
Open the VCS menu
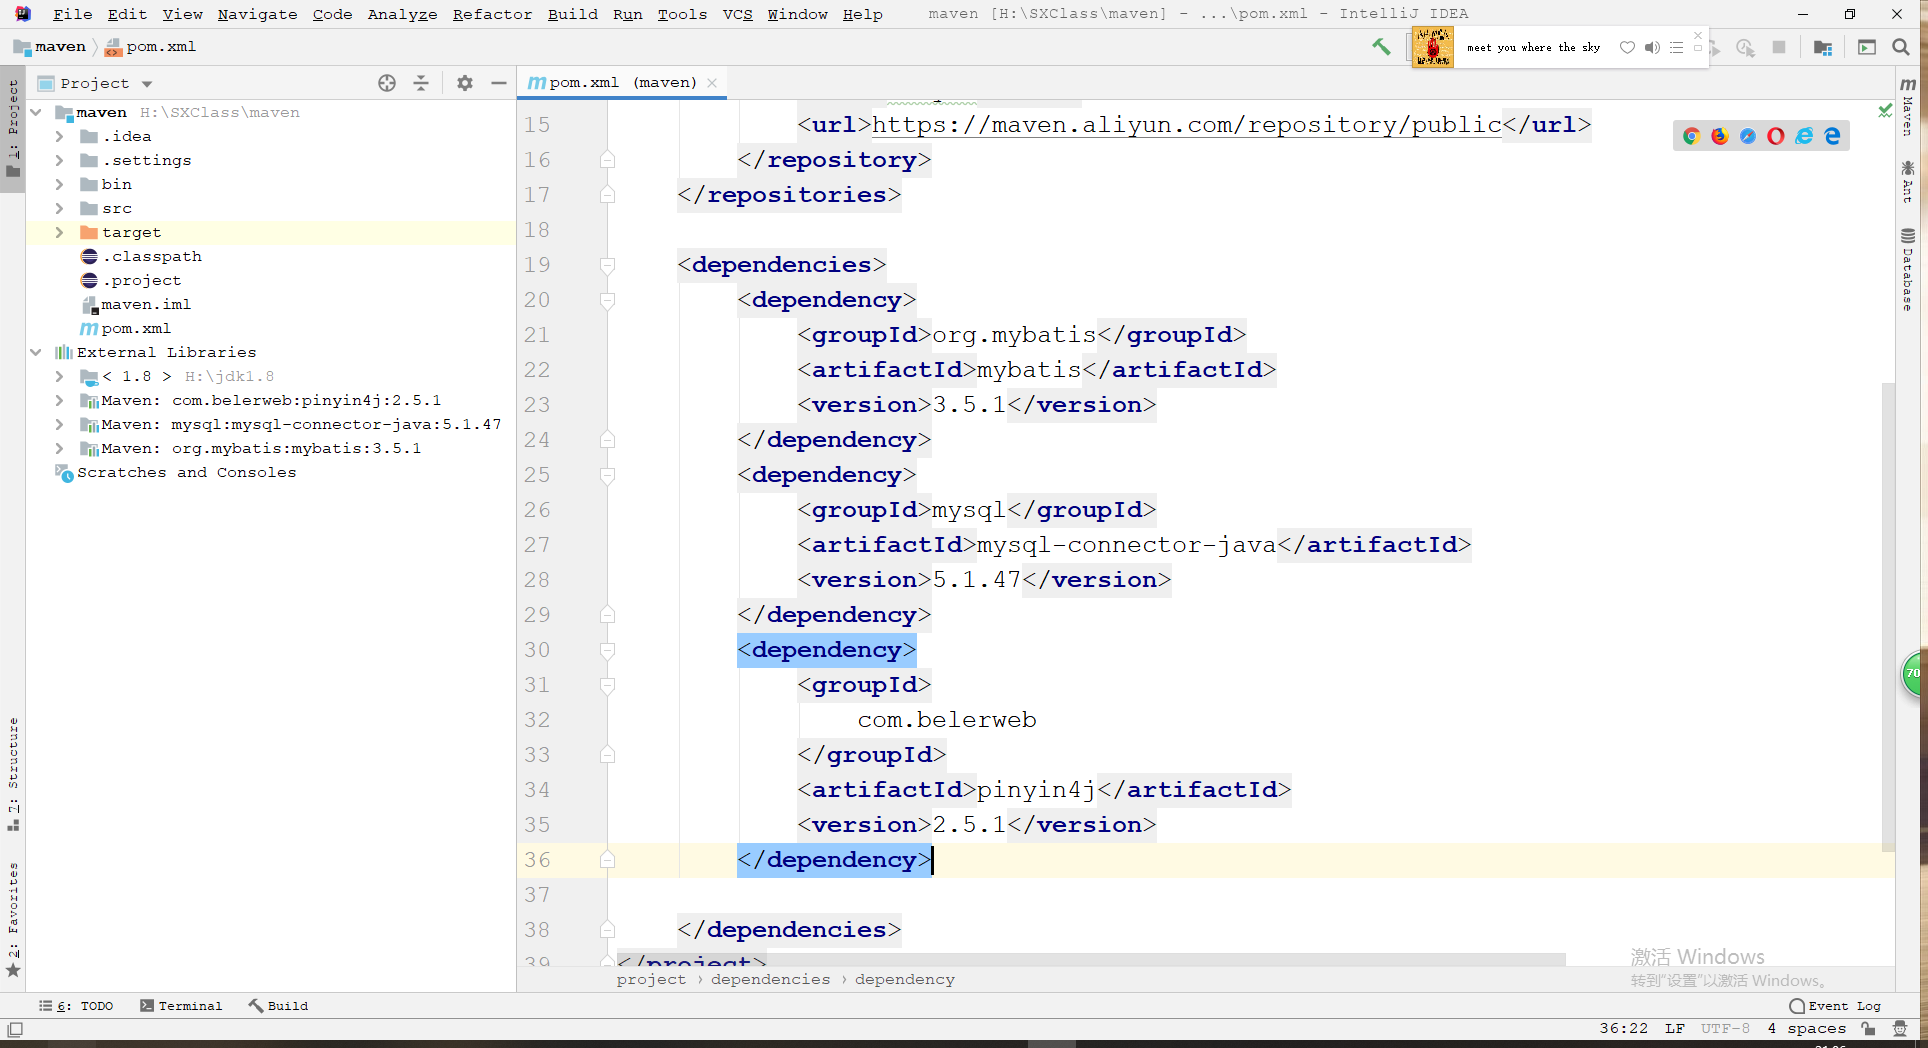pyautogui.click(x=737, y=14)
